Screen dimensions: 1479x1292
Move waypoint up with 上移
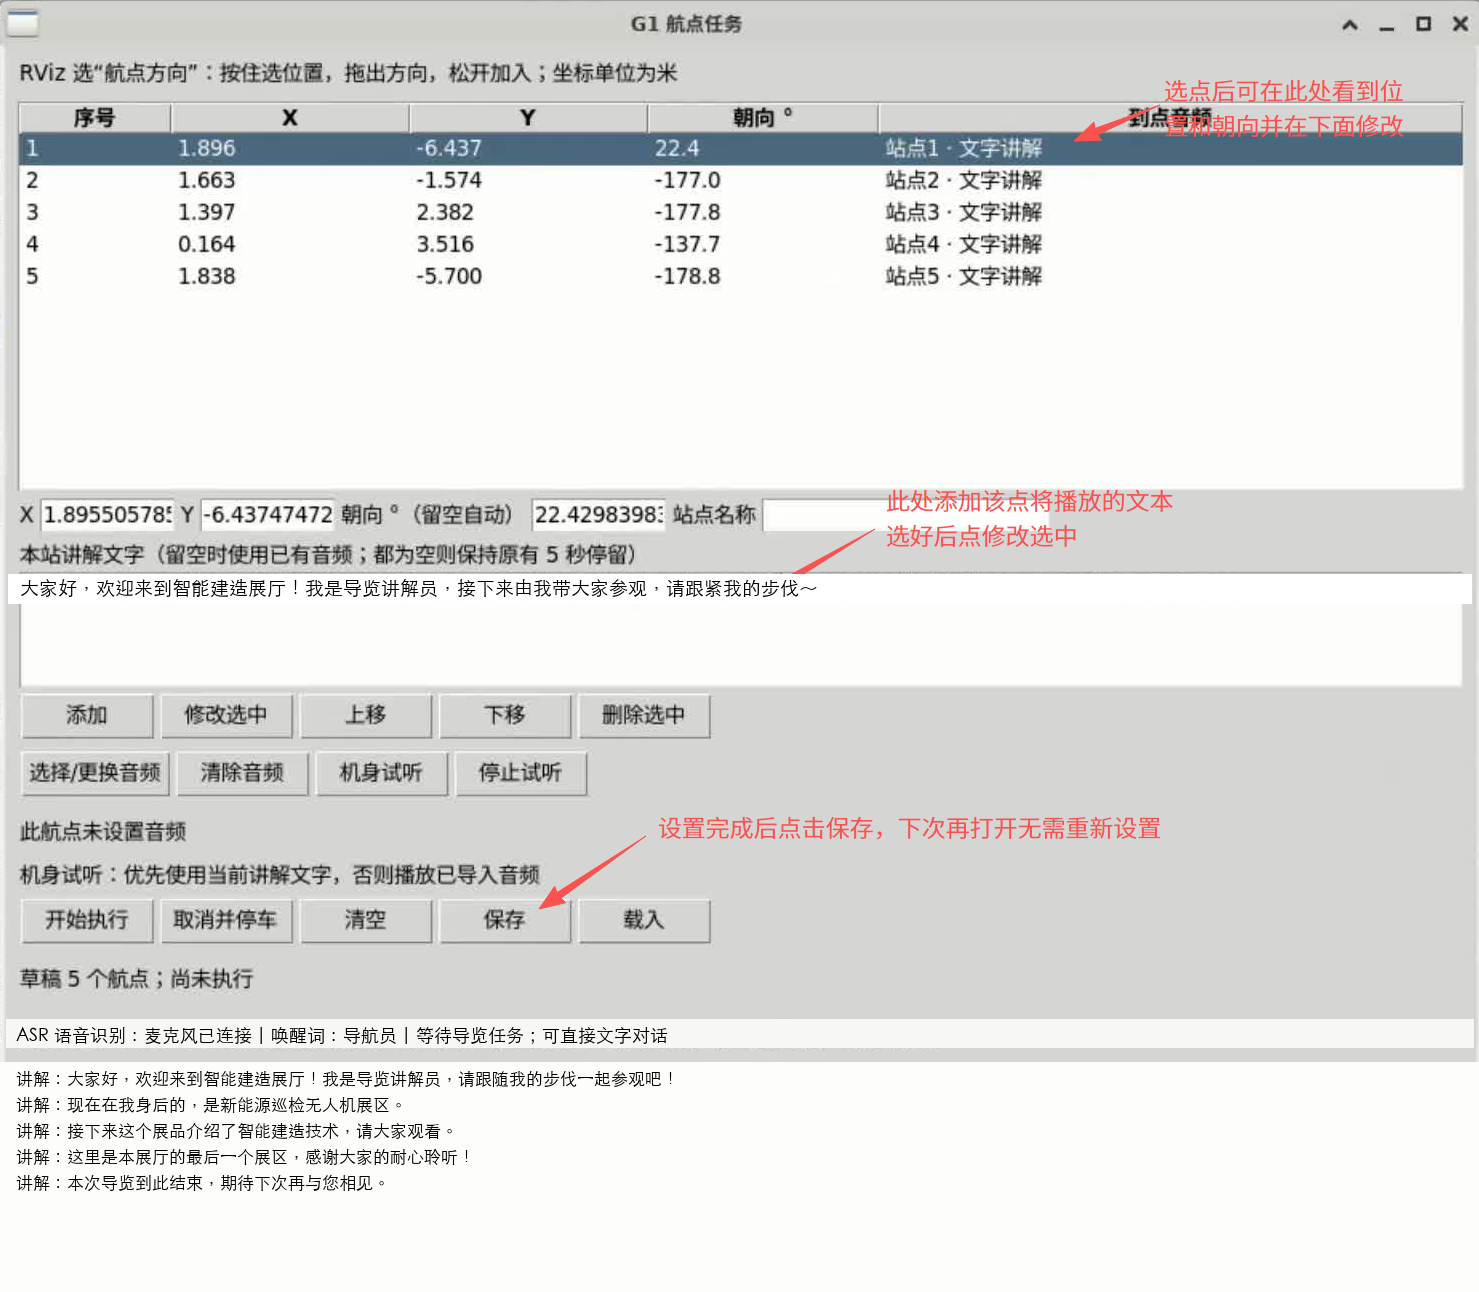coord(366,716)
